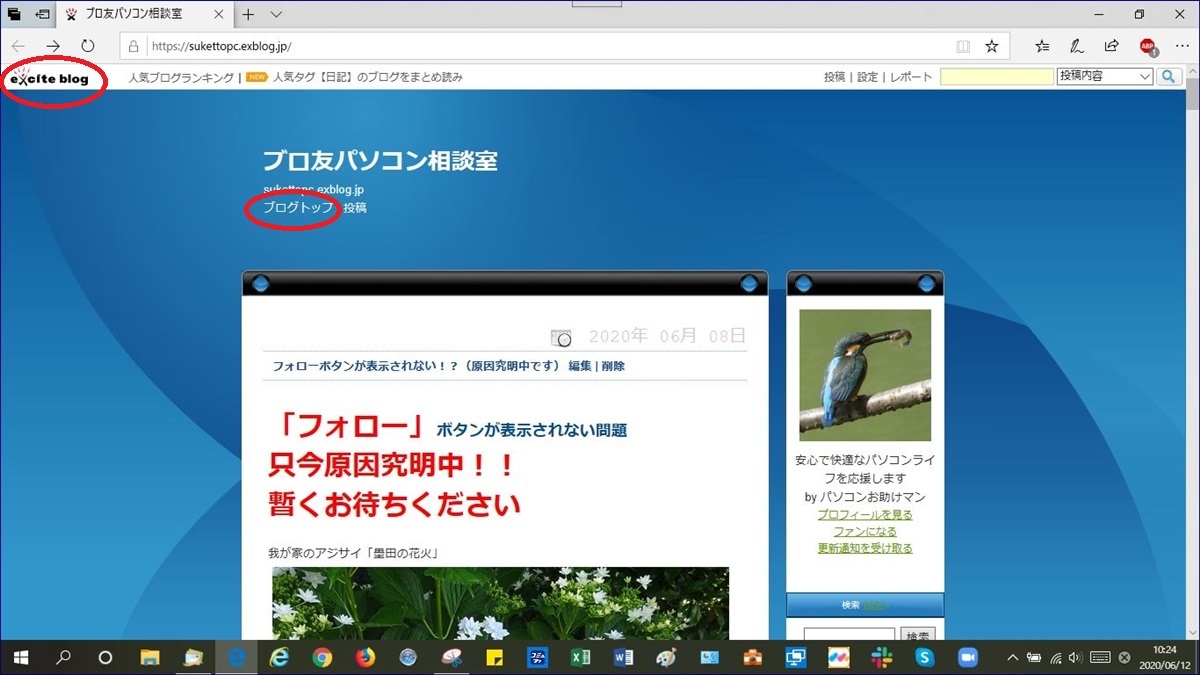Open Internet Explorer from the taskbar

[279, 657]
